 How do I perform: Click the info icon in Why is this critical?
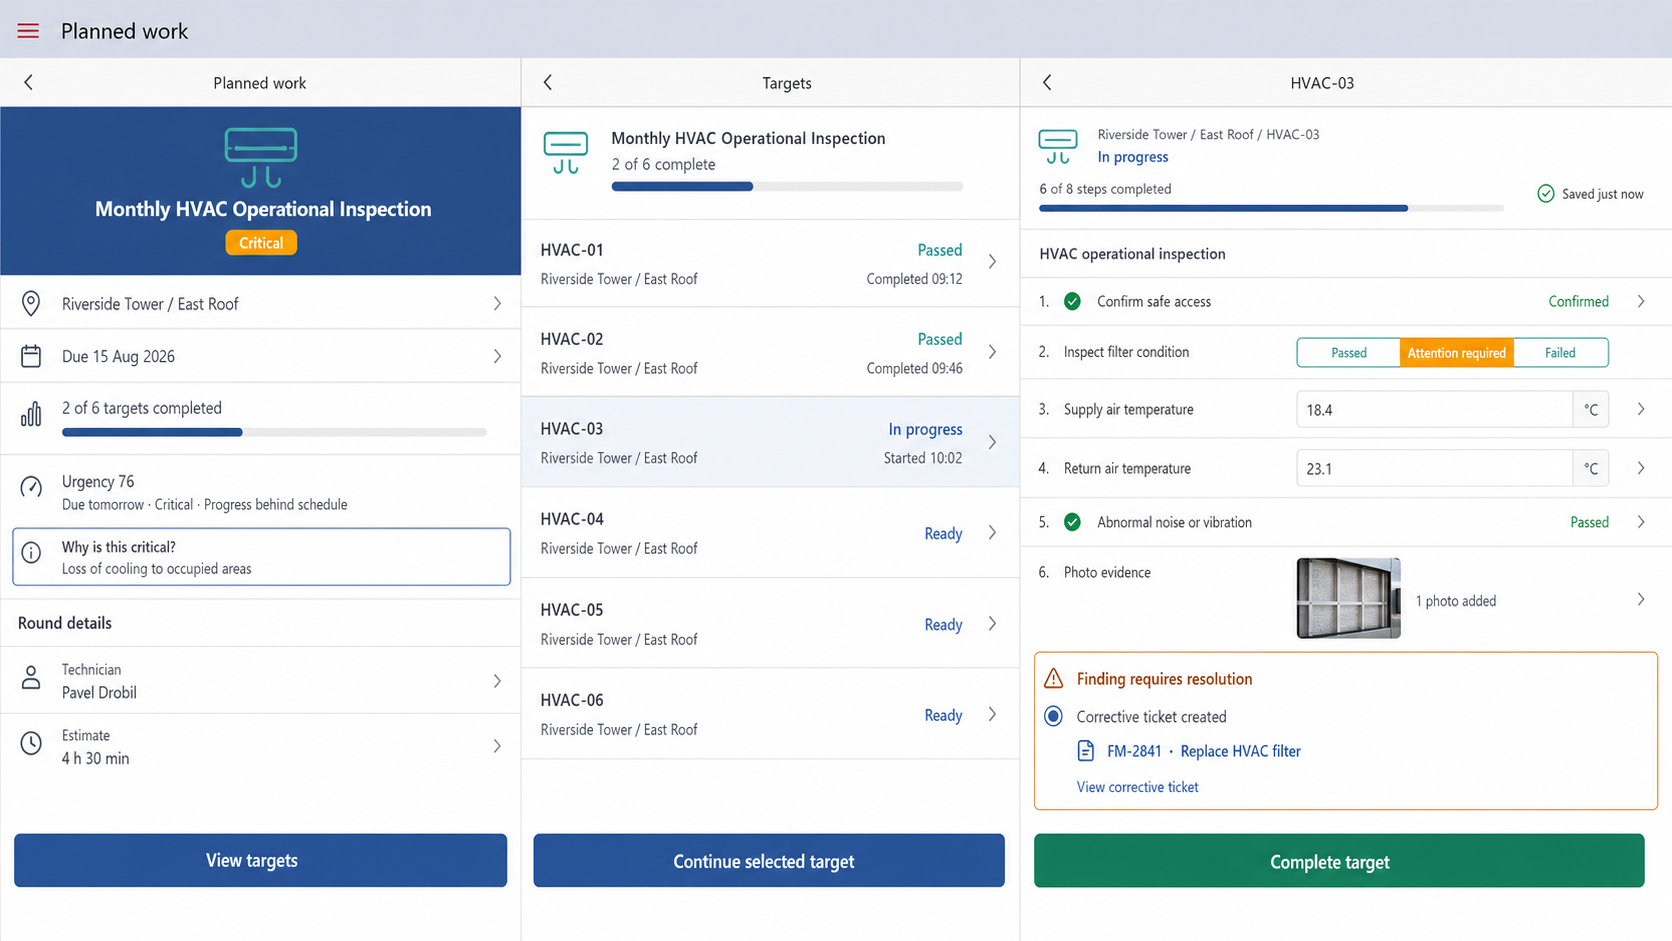pos(31,552)
